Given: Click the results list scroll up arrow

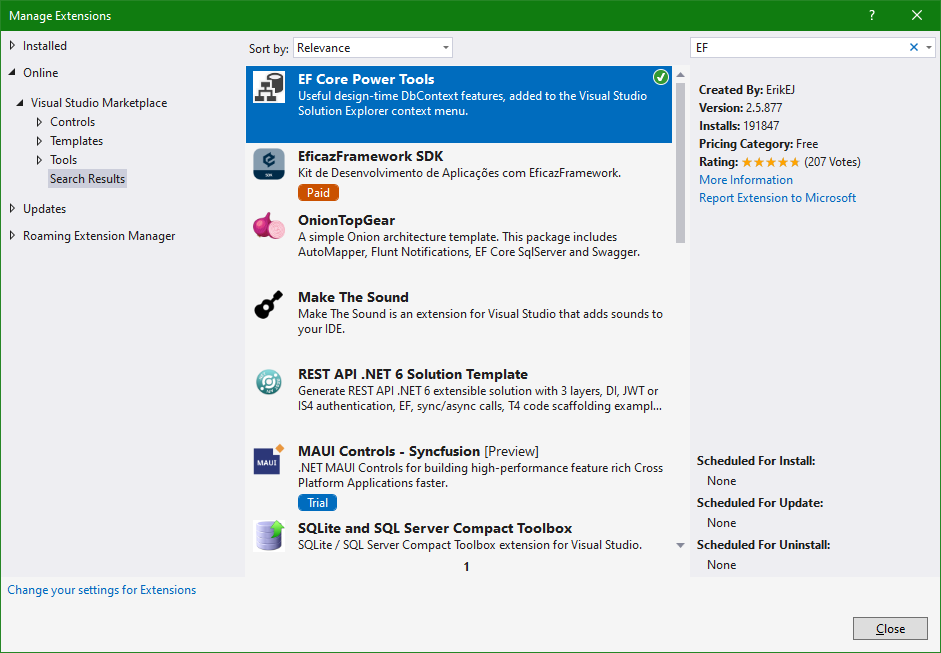Looking at the screenshot, I should pos(680,75).
